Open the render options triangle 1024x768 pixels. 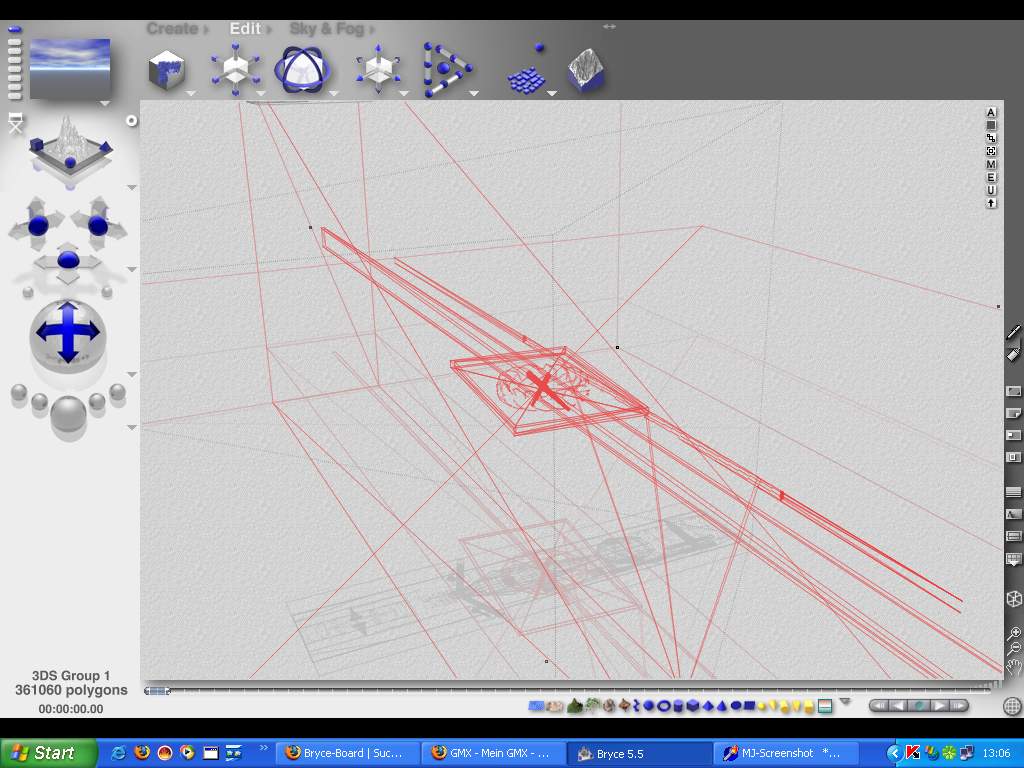tap(132, 428)
